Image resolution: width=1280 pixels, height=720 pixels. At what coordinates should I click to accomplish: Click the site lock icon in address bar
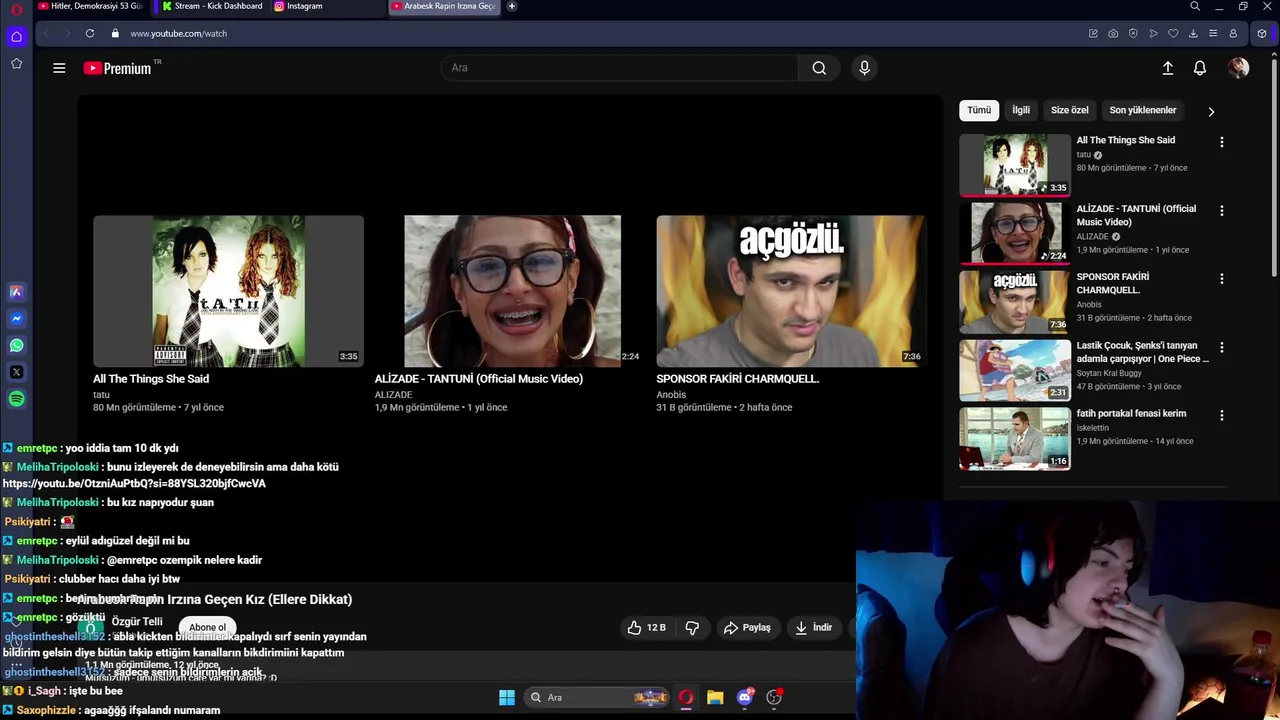point(115,33)
